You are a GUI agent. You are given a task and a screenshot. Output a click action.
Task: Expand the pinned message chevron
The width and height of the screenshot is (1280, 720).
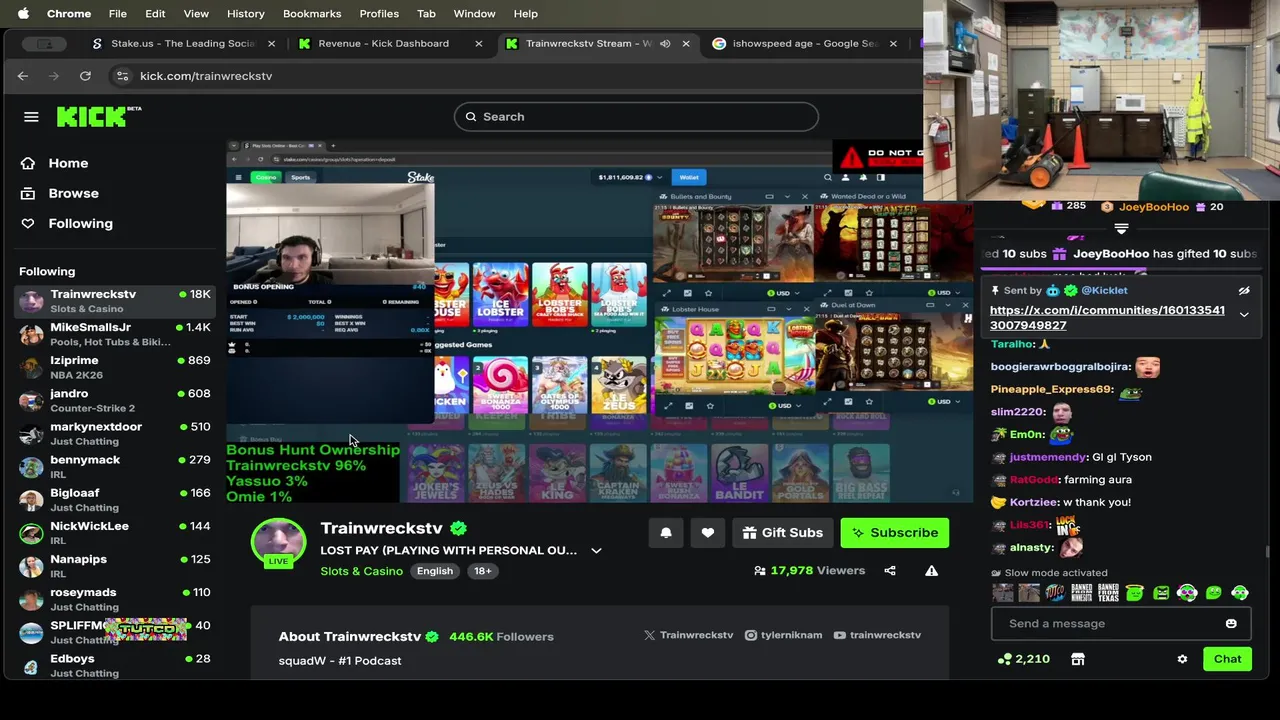tap(1244, 315)
